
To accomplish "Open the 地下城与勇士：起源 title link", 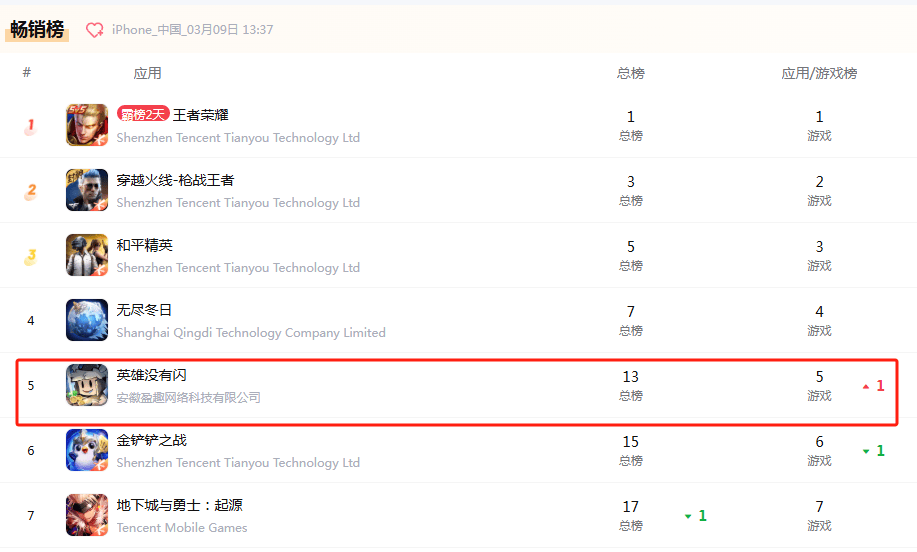I will tap(180, 505).
